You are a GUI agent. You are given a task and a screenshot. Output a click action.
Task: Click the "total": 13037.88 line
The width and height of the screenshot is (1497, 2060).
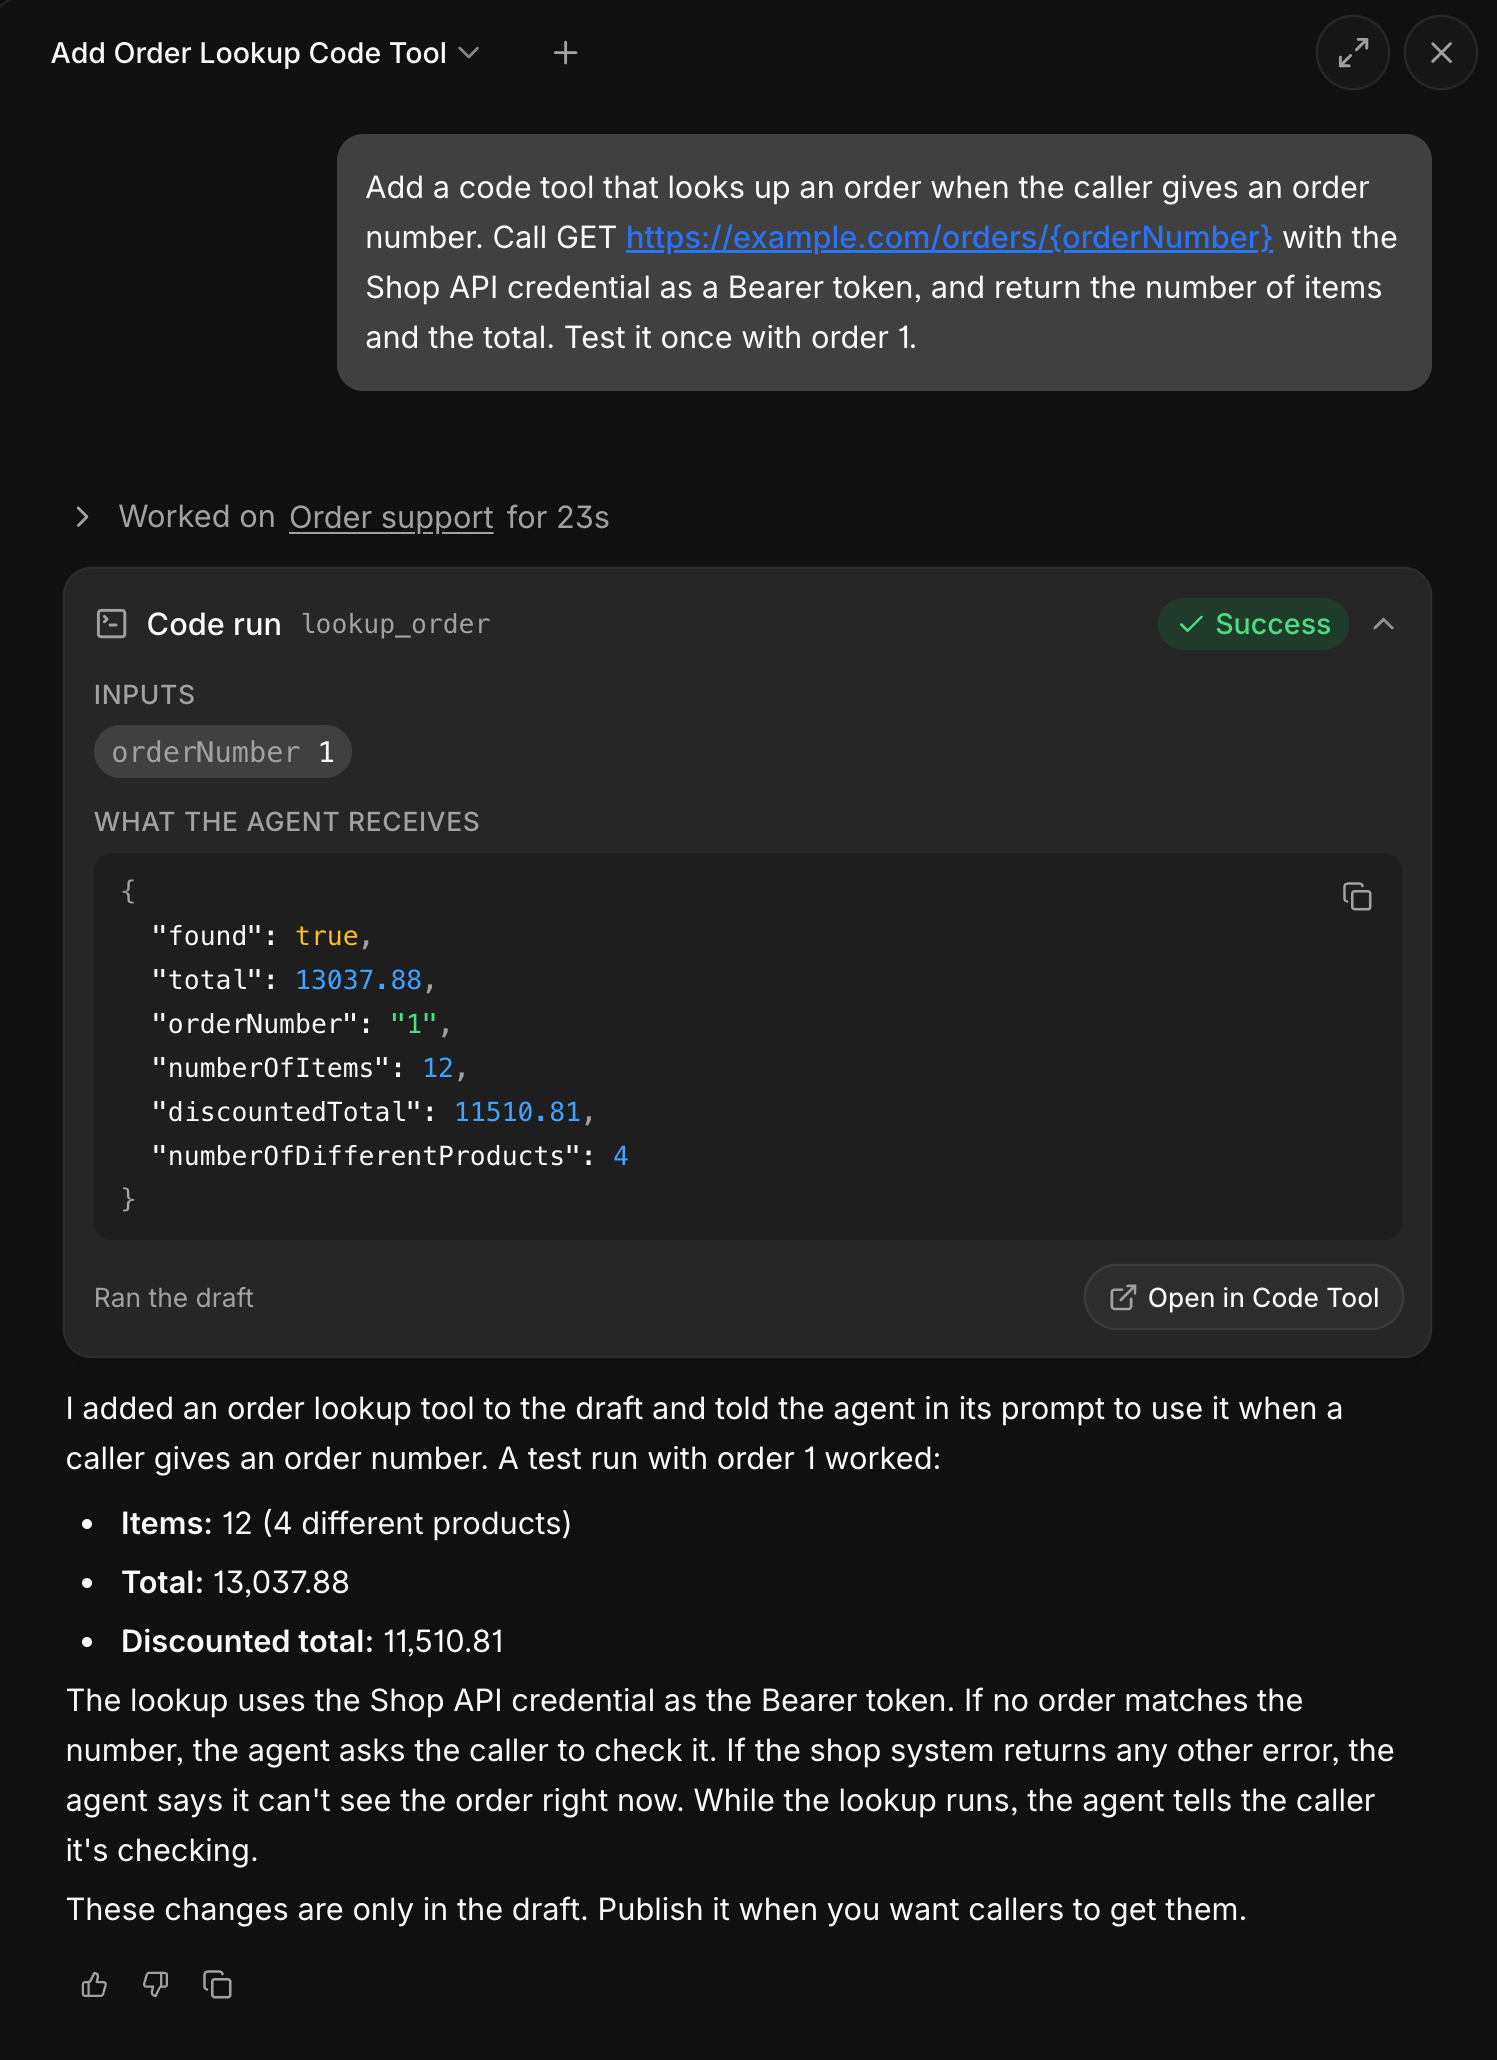pos(293,980)
